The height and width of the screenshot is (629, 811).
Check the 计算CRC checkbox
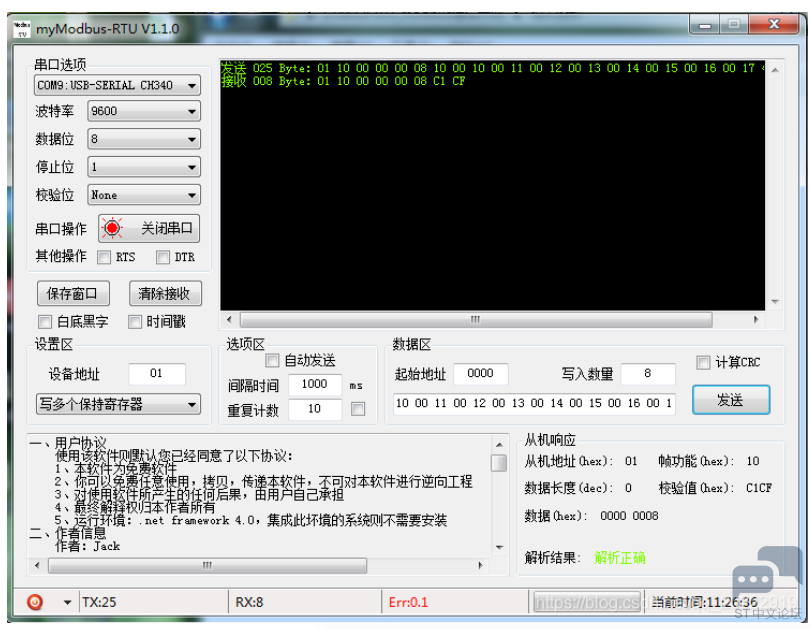(704, 362)
